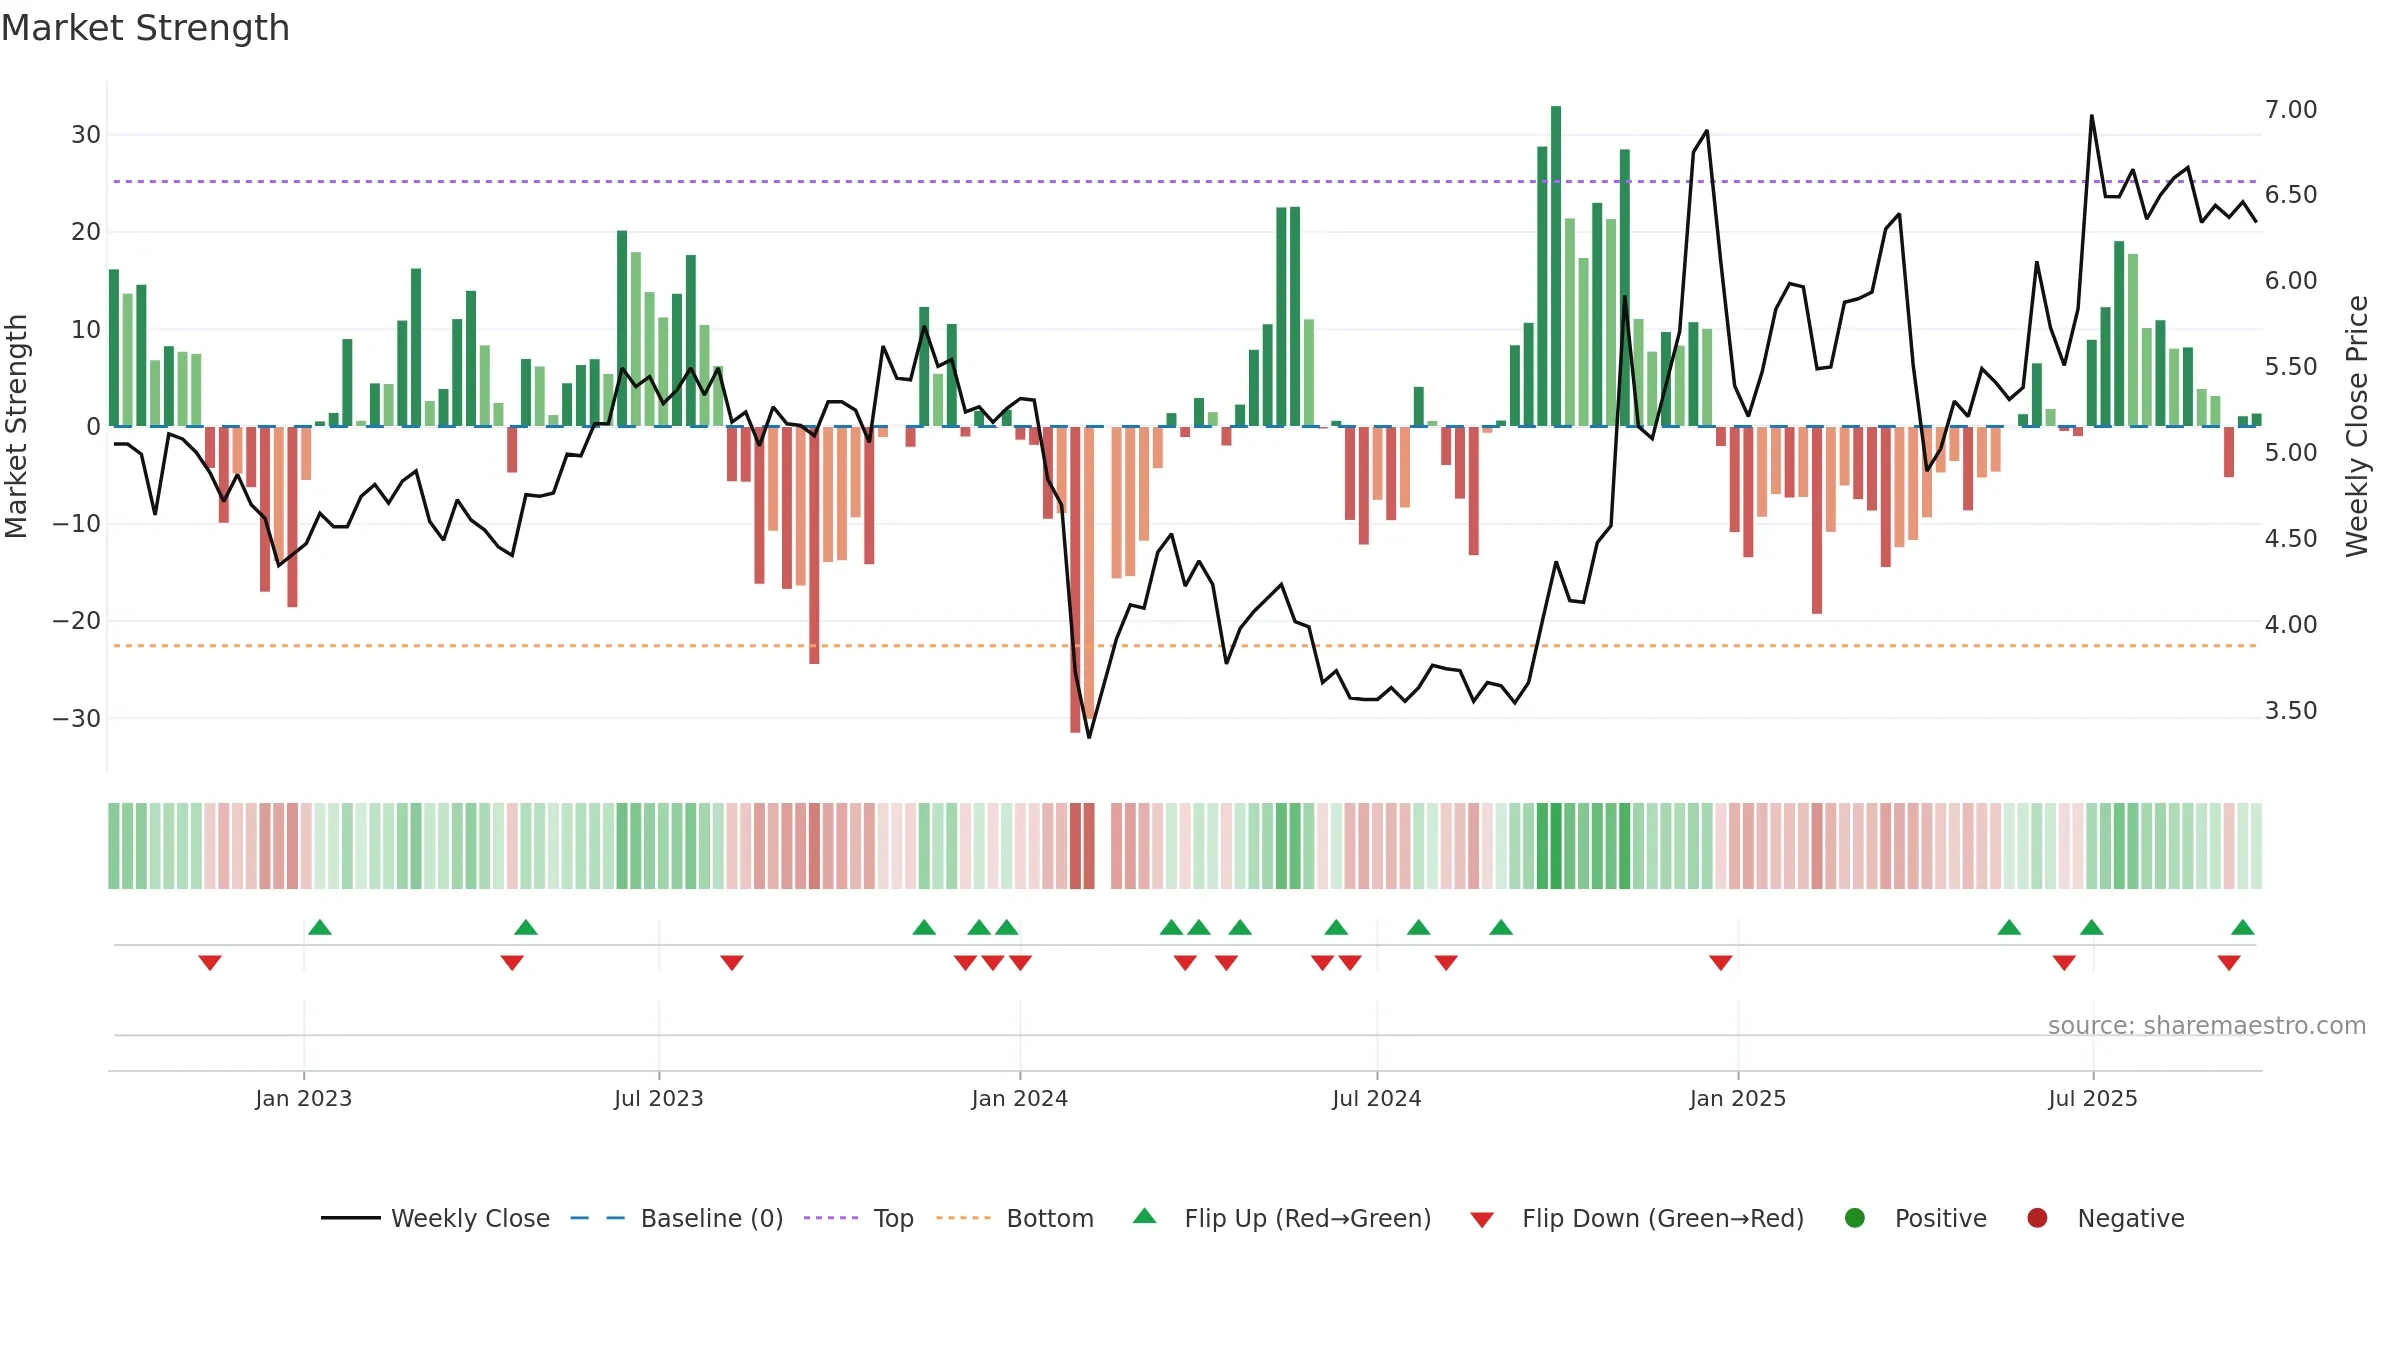Toggle the Baseline (0) legend entry
This screenshot has height=1350, width=2400.
click(676, 1218)
